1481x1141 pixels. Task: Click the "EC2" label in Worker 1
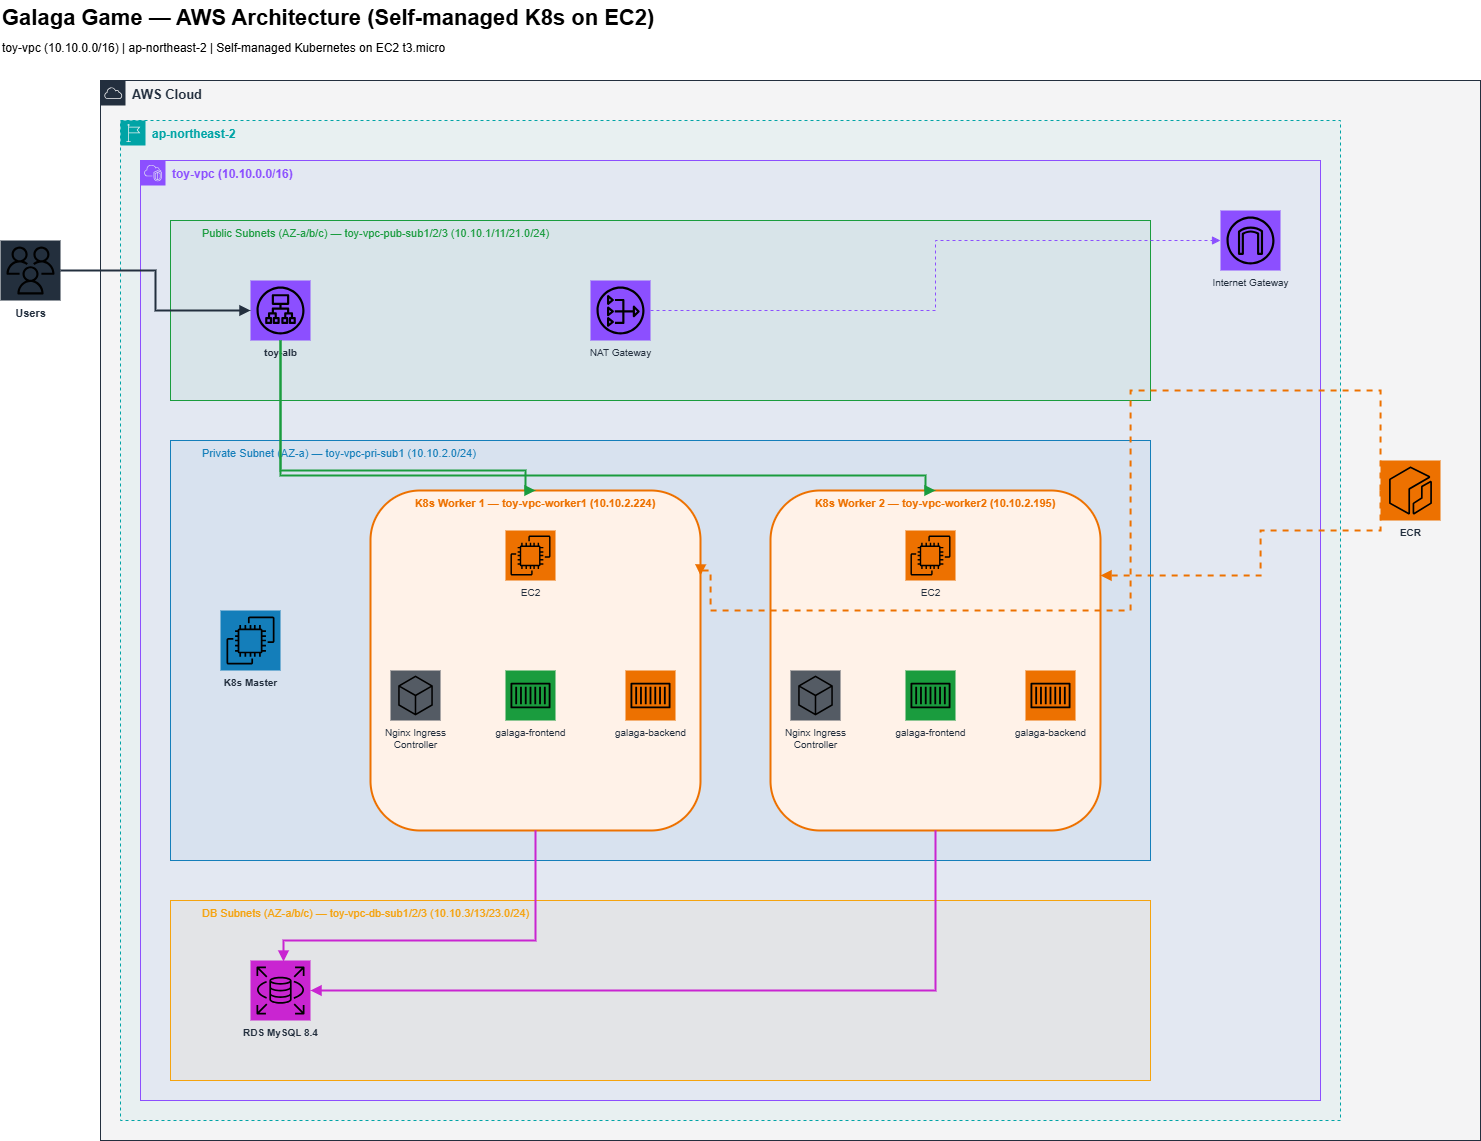pos(530,593)
